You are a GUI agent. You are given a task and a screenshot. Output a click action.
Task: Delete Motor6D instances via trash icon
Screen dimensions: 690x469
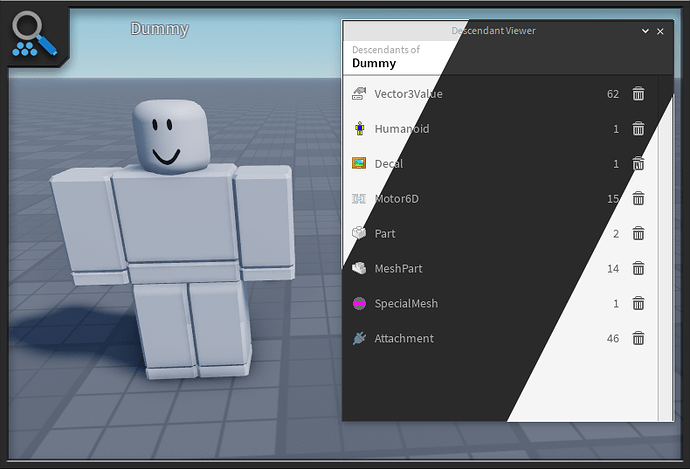pyautogui.click(x=638, y=198)
